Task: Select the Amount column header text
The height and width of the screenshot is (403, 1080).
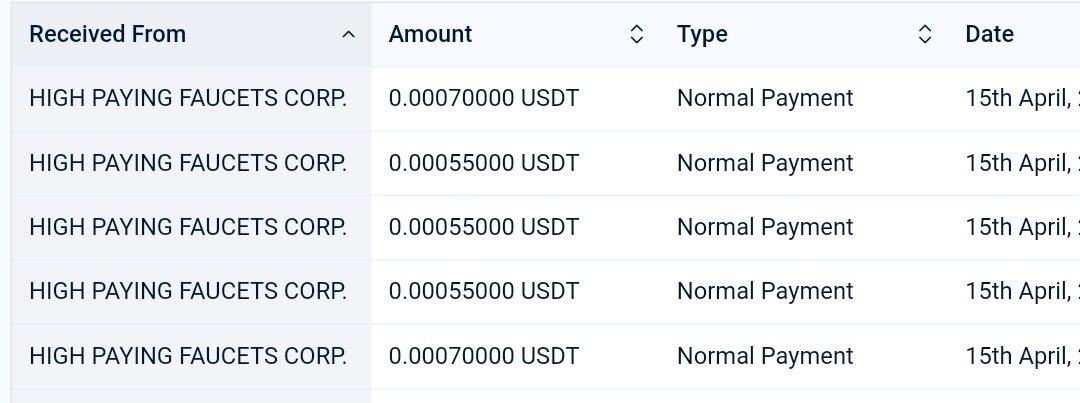Action: click(430, 34)
